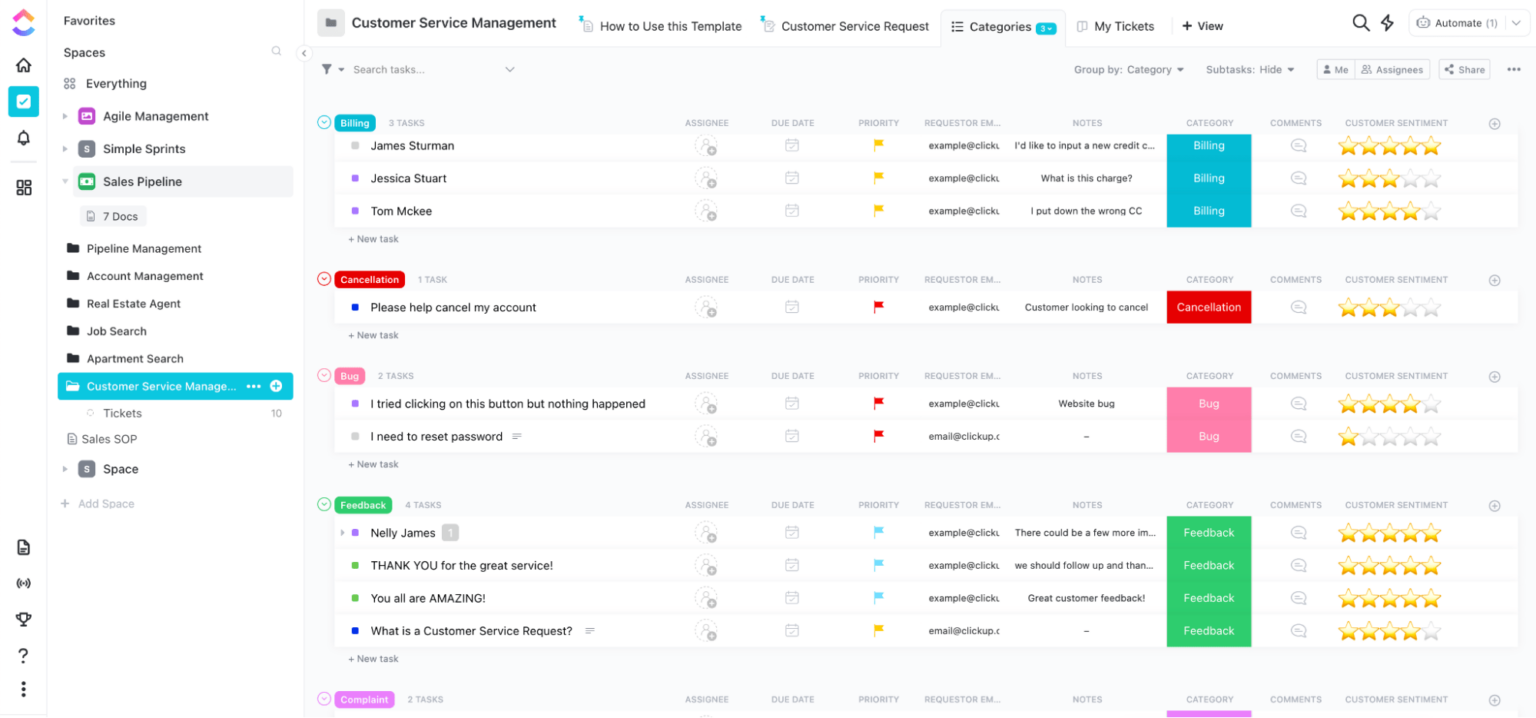This screenshot has width=1536, height=718.
Task: Toggle the Me filter in the toolbar
Action: point(1336,69)
